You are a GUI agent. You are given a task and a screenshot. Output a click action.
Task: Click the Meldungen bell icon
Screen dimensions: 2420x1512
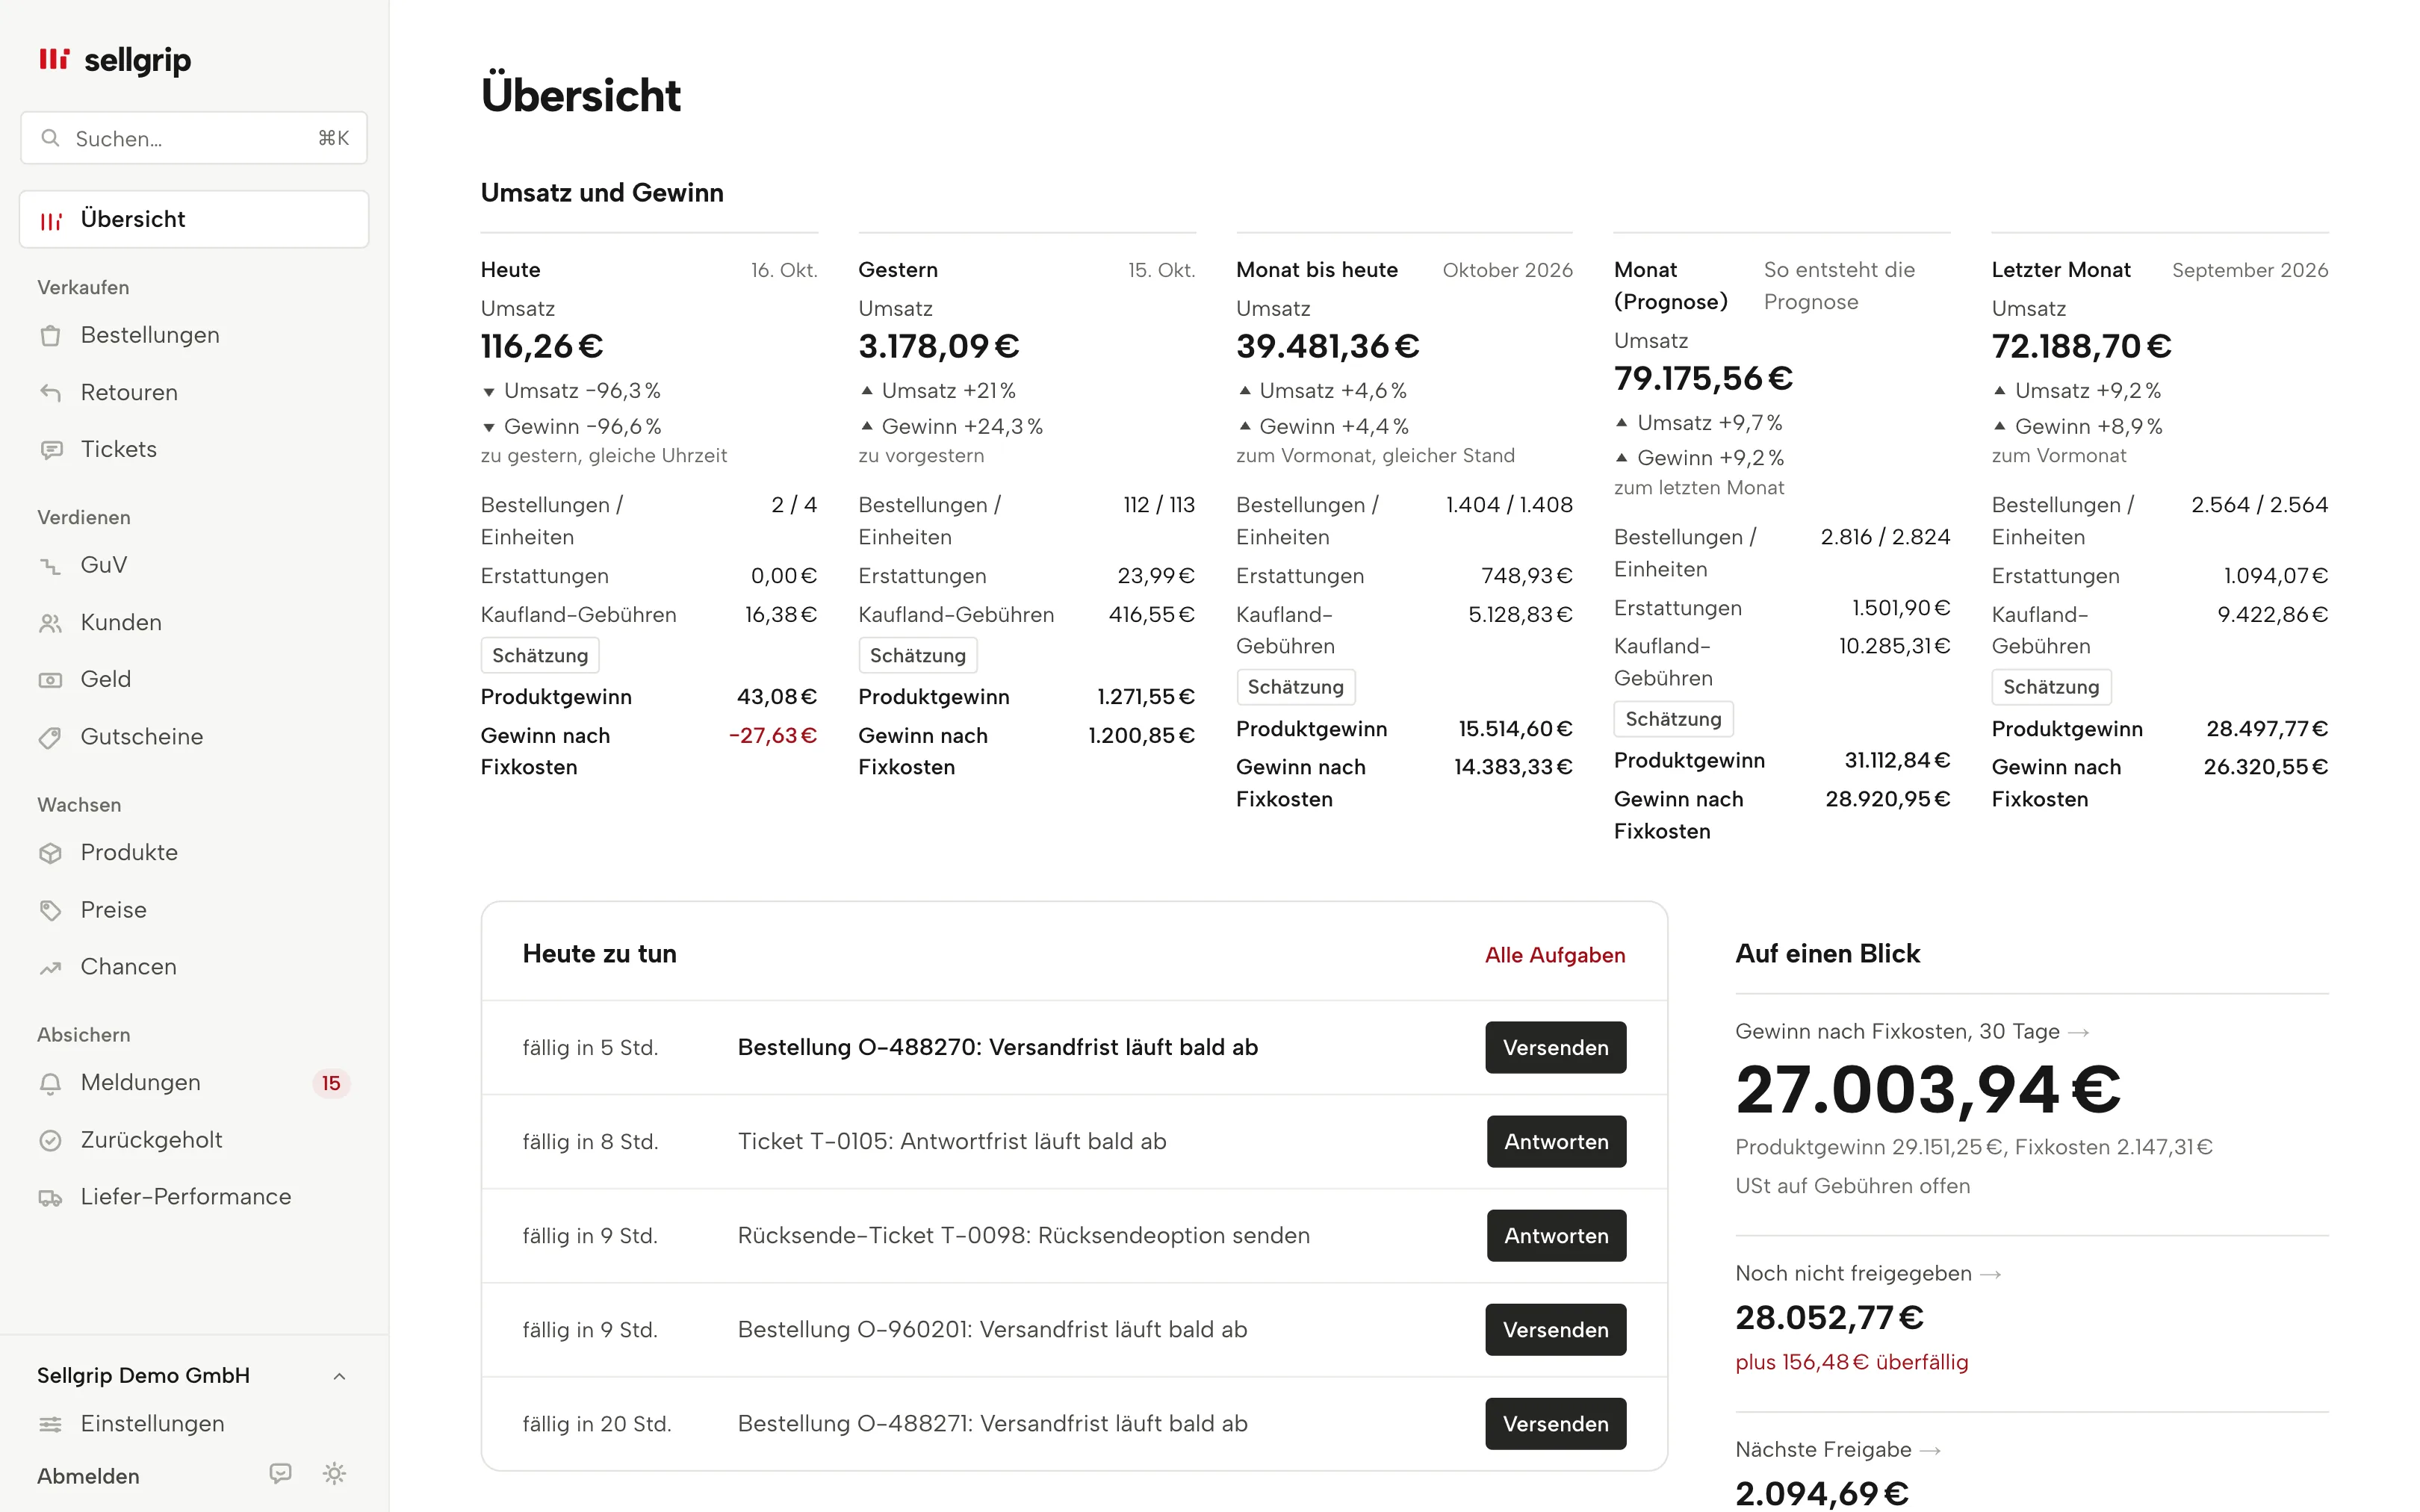tap(51, 1083)
